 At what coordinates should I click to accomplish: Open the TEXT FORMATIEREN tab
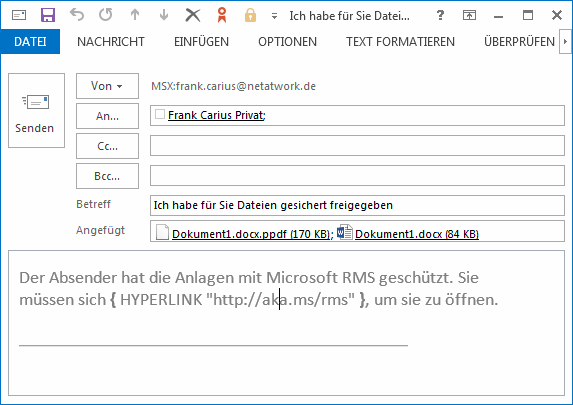pos(401,42)
